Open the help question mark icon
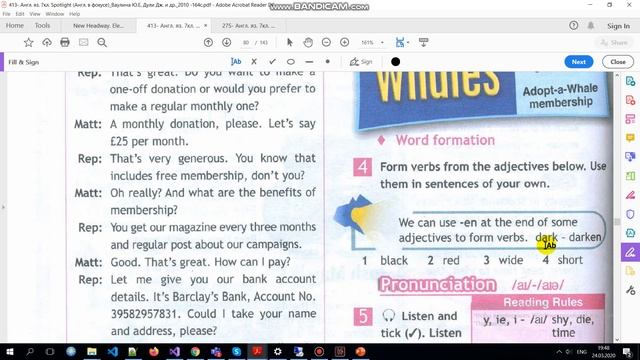Viewport: 640px width, 360px height. (573, 26)
